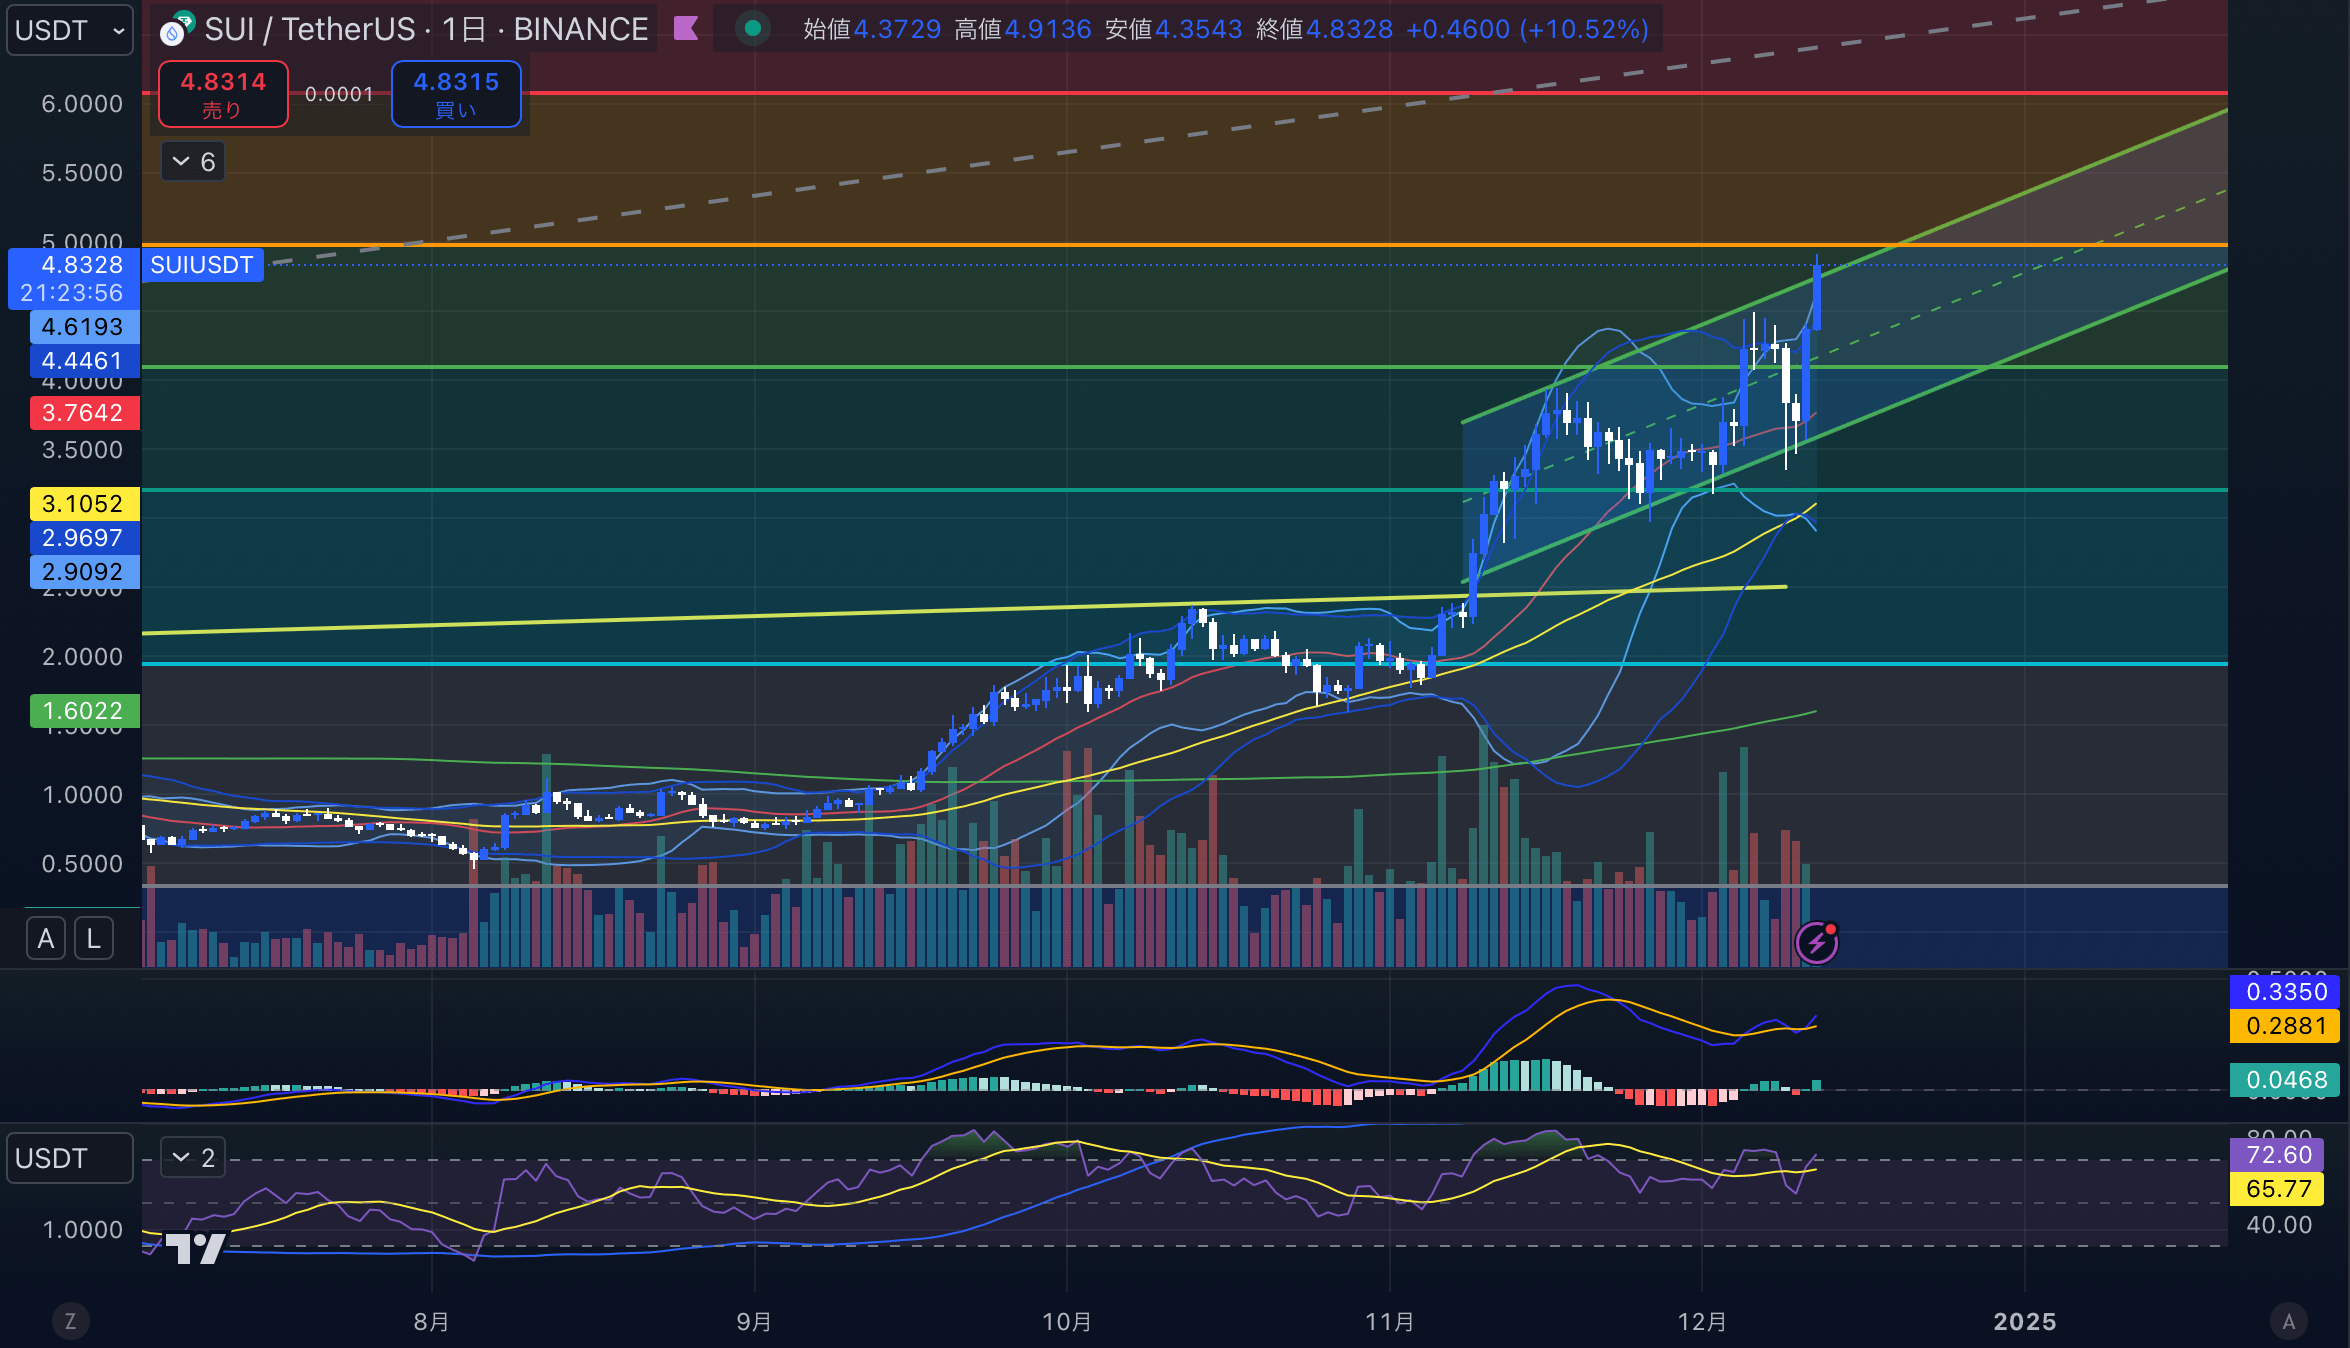The height and width of the screenshot is (1348, 2350).
Task: Click the 9月 time axis label
Action: 754,1322
